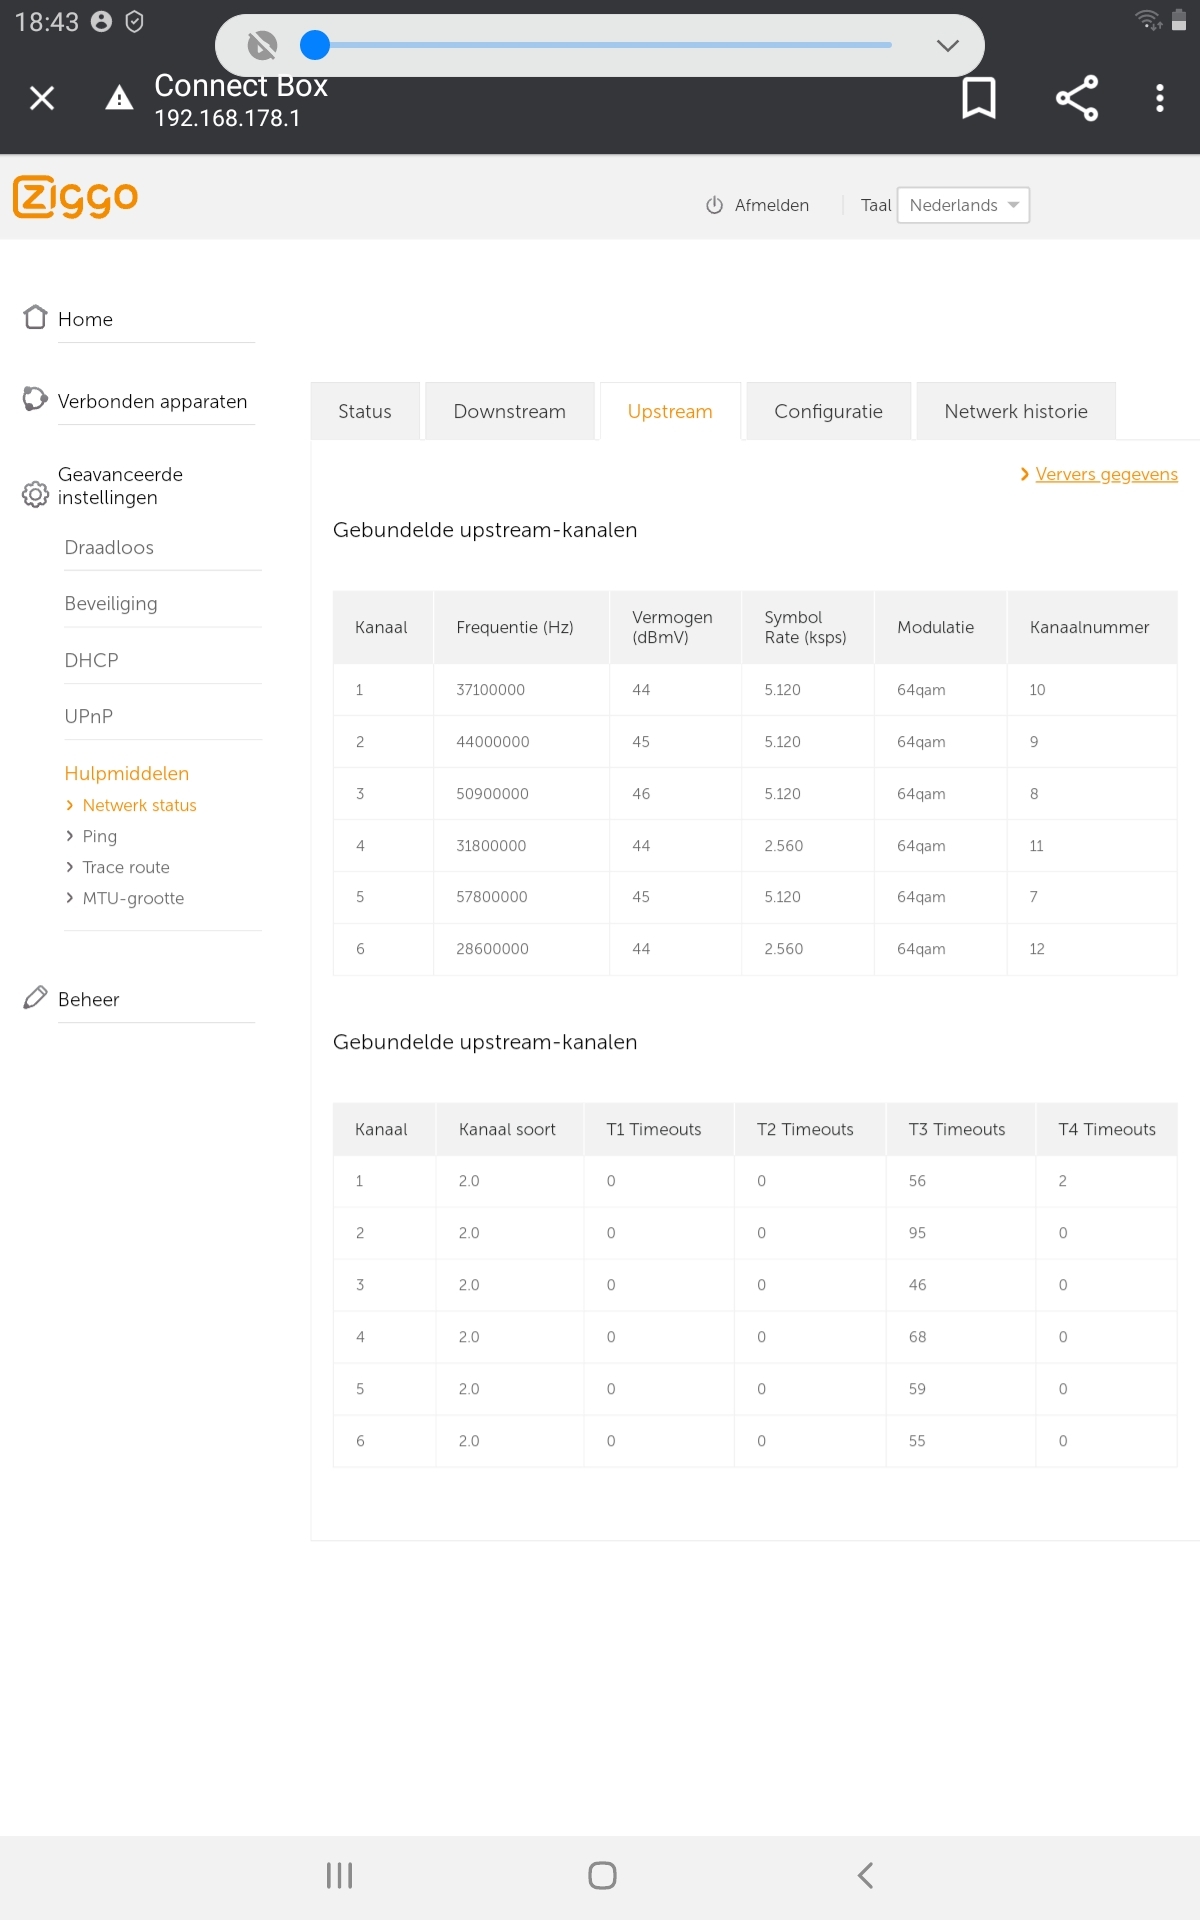The image size is (1200, 1920).
Task: Expand the overlay bar chevron down
Action: pos(947,45)
